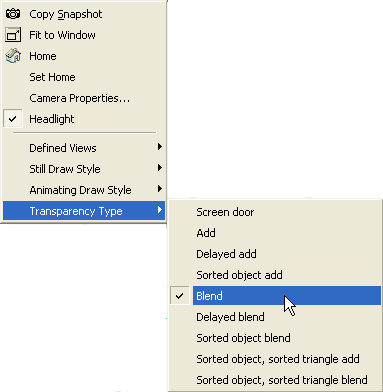
Task: Select Screen door transparency
Action: pyautogui.click(x=275, y=212)
